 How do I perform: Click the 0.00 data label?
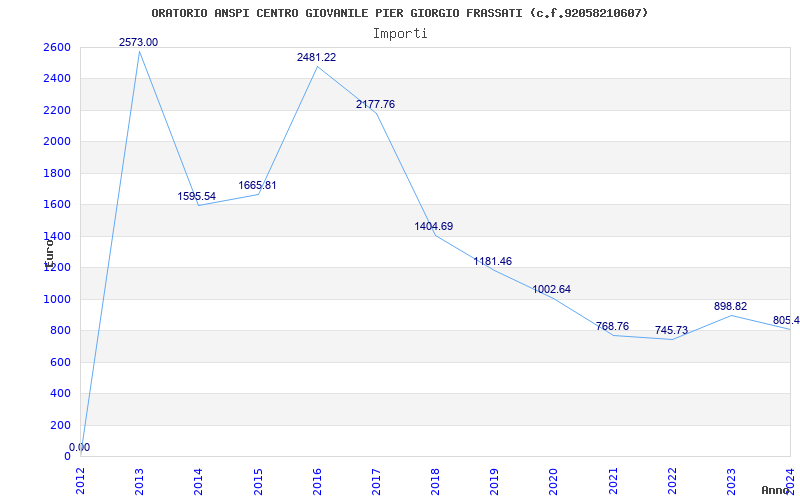80,447
